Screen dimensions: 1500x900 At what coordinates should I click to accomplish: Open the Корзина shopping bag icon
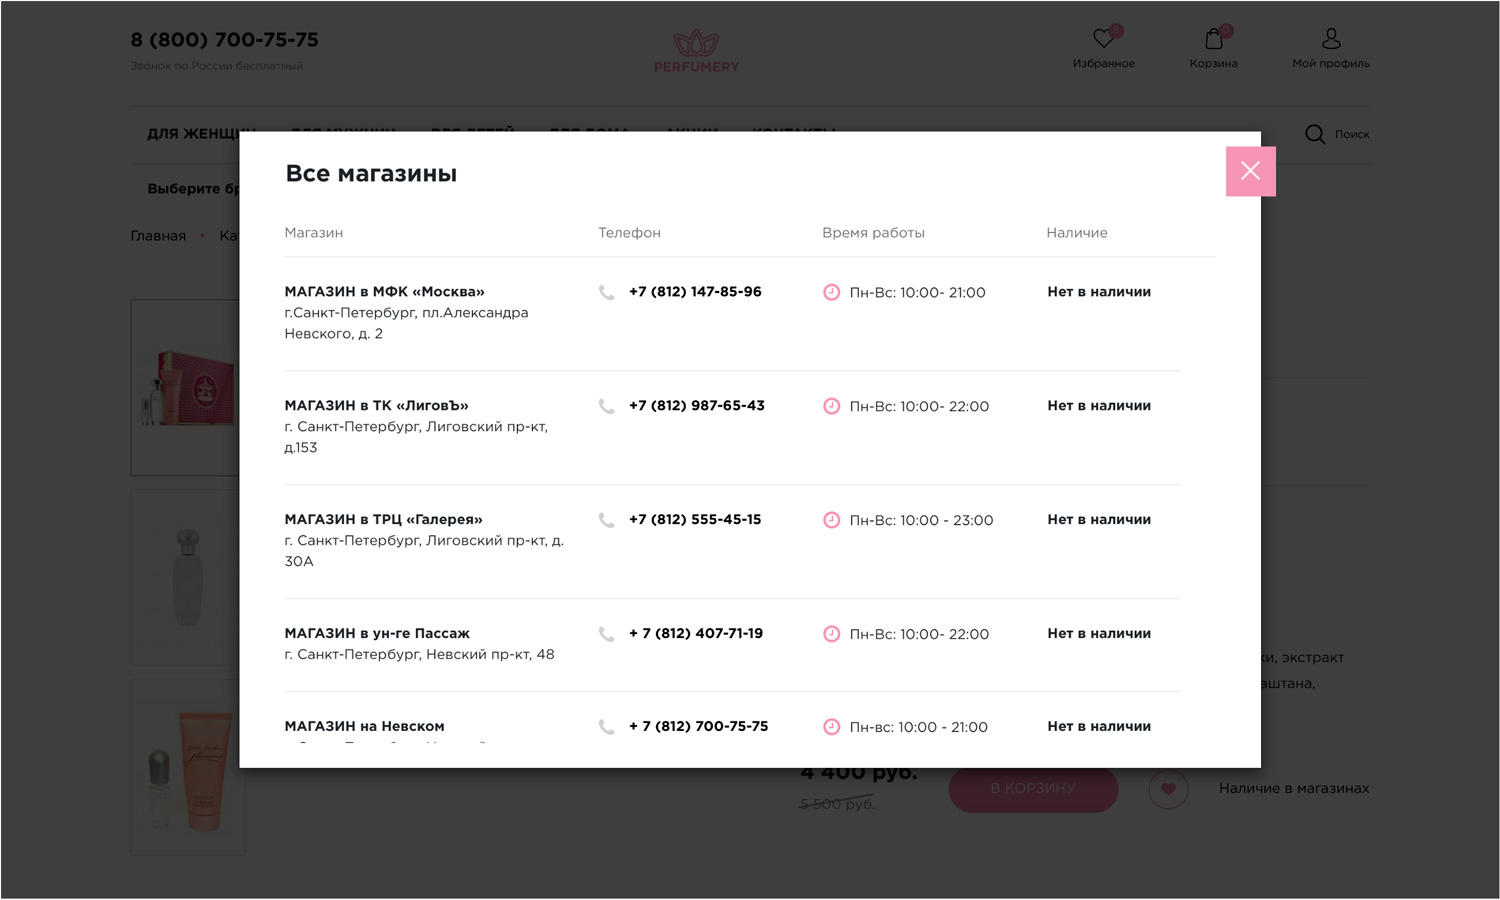point(1213,39)
